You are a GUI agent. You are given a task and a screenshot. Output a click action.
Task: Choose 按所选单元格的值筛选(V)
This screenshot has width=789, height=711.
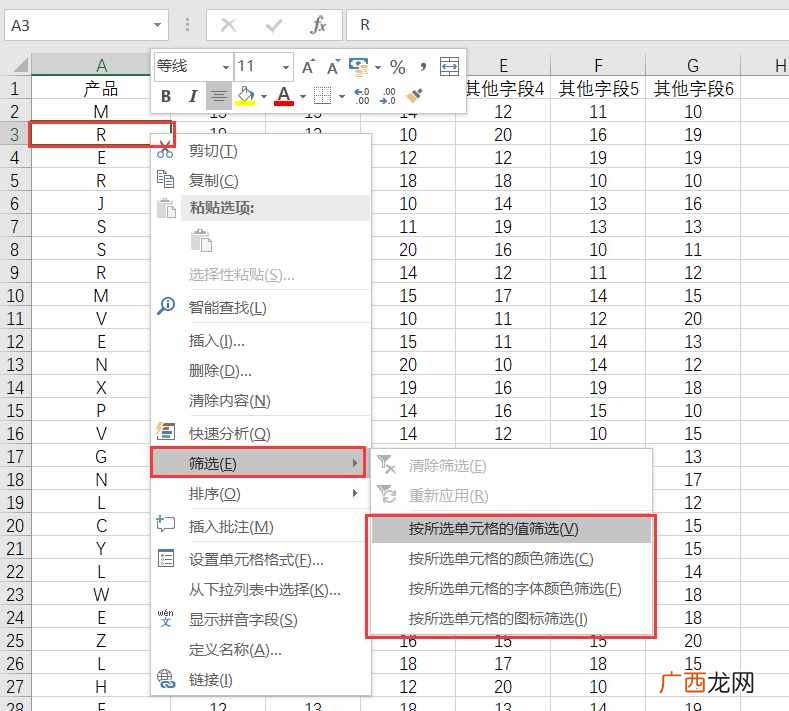511,529
